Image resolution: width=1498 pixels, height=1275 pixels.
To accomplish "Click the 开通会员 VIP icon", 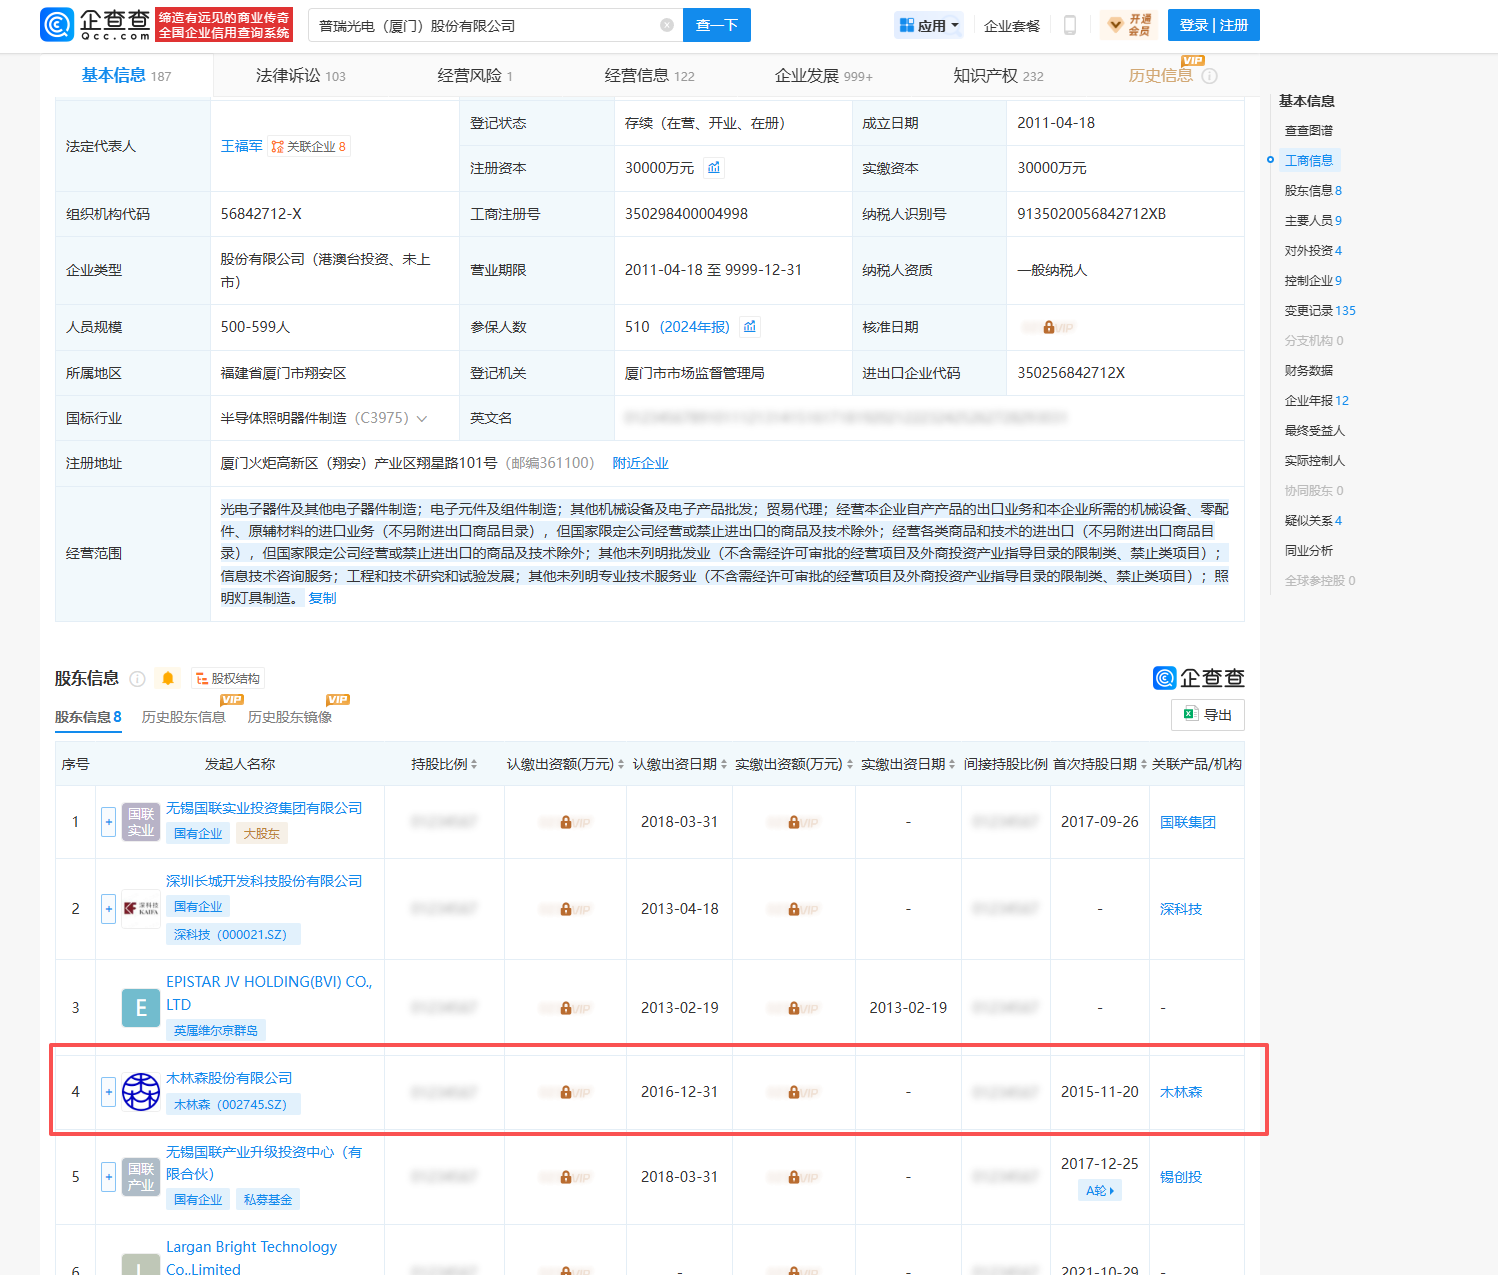I will point(1129,25).
